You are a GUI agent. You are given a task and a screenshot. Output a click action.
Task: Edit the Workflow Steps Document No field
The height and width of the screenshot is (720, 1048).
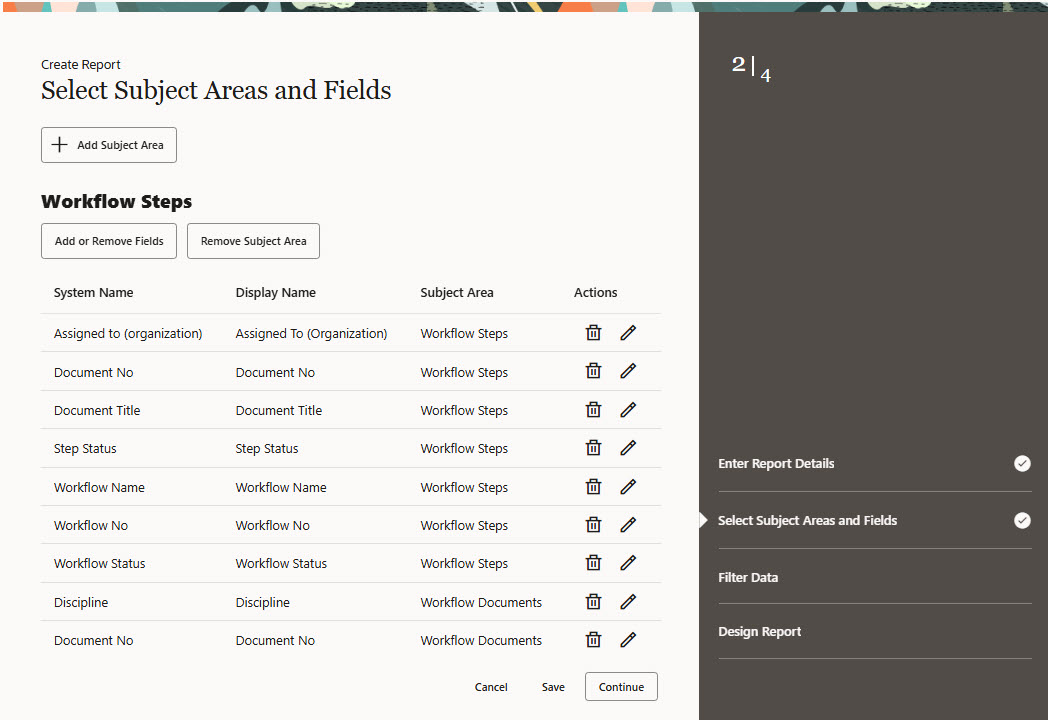pos(628,372)
